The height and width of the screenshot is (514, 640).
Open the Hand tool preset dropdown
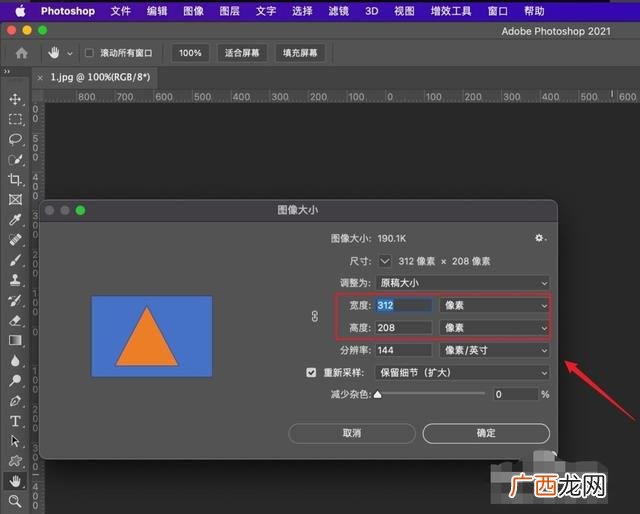(x=70, y=53)
